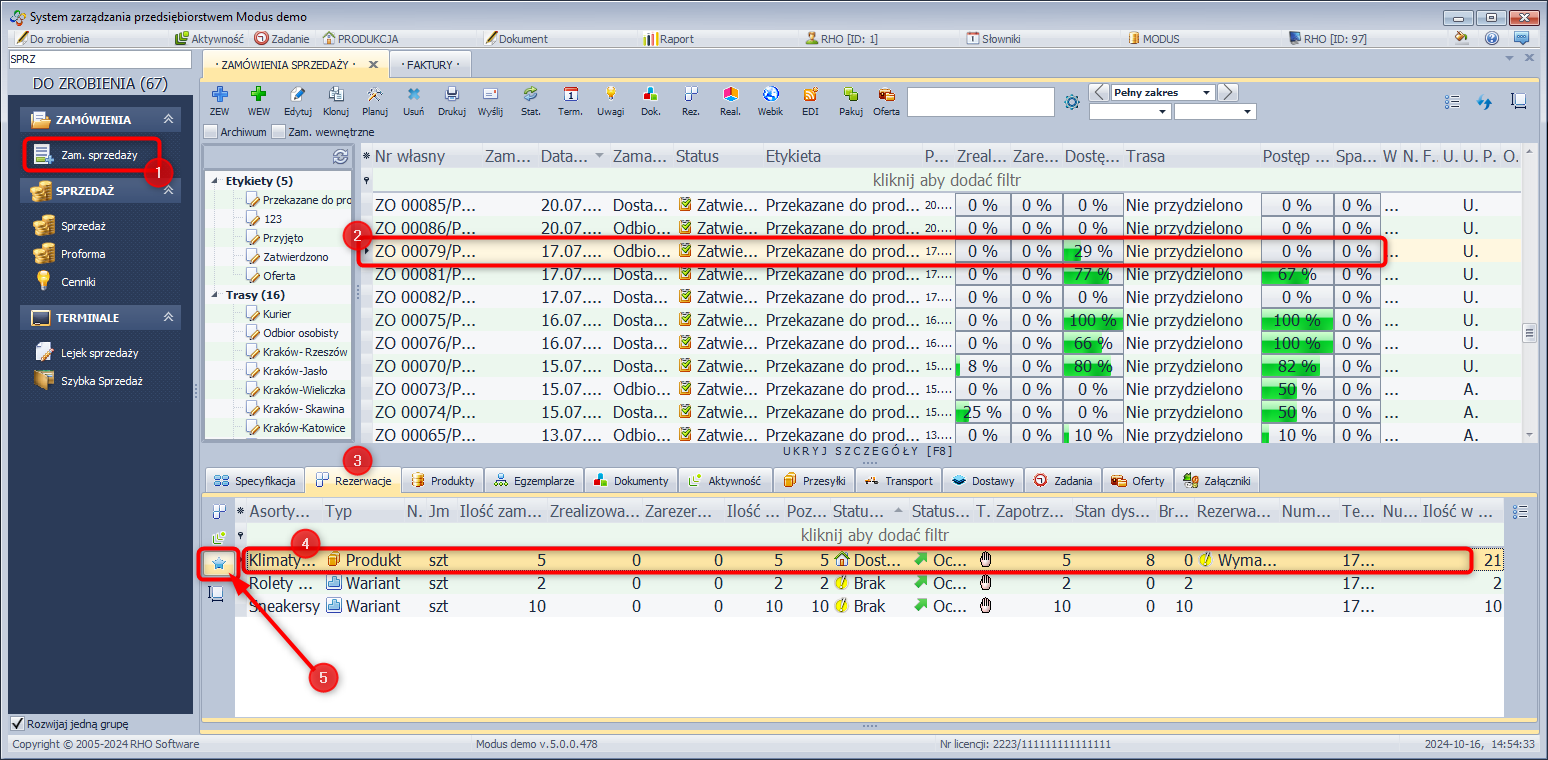Click the ZEW add order icon
The width and height of the screenshot is (1548, 760).
(219, 95)
